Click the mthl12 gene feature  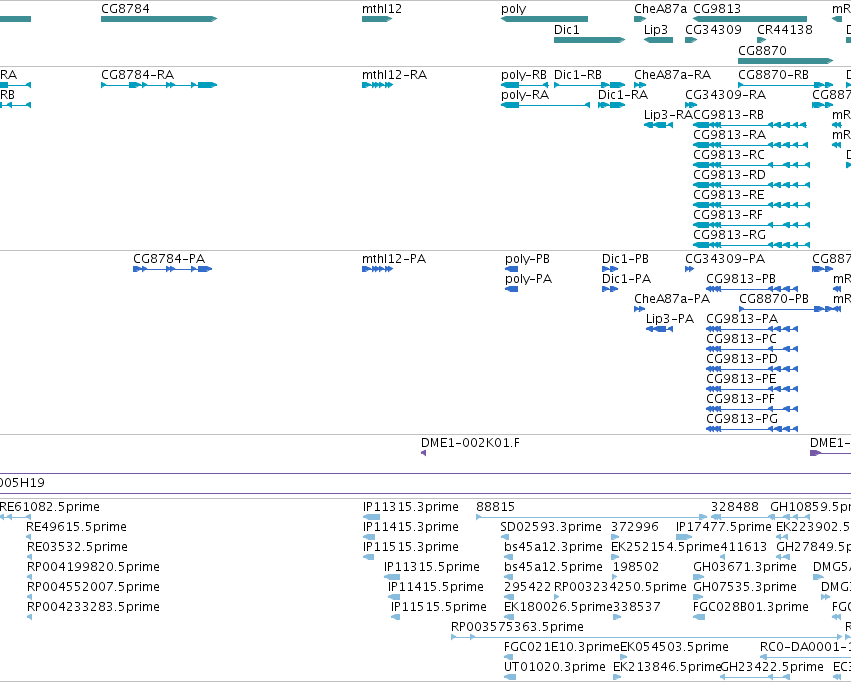click(x=377, y=19)
